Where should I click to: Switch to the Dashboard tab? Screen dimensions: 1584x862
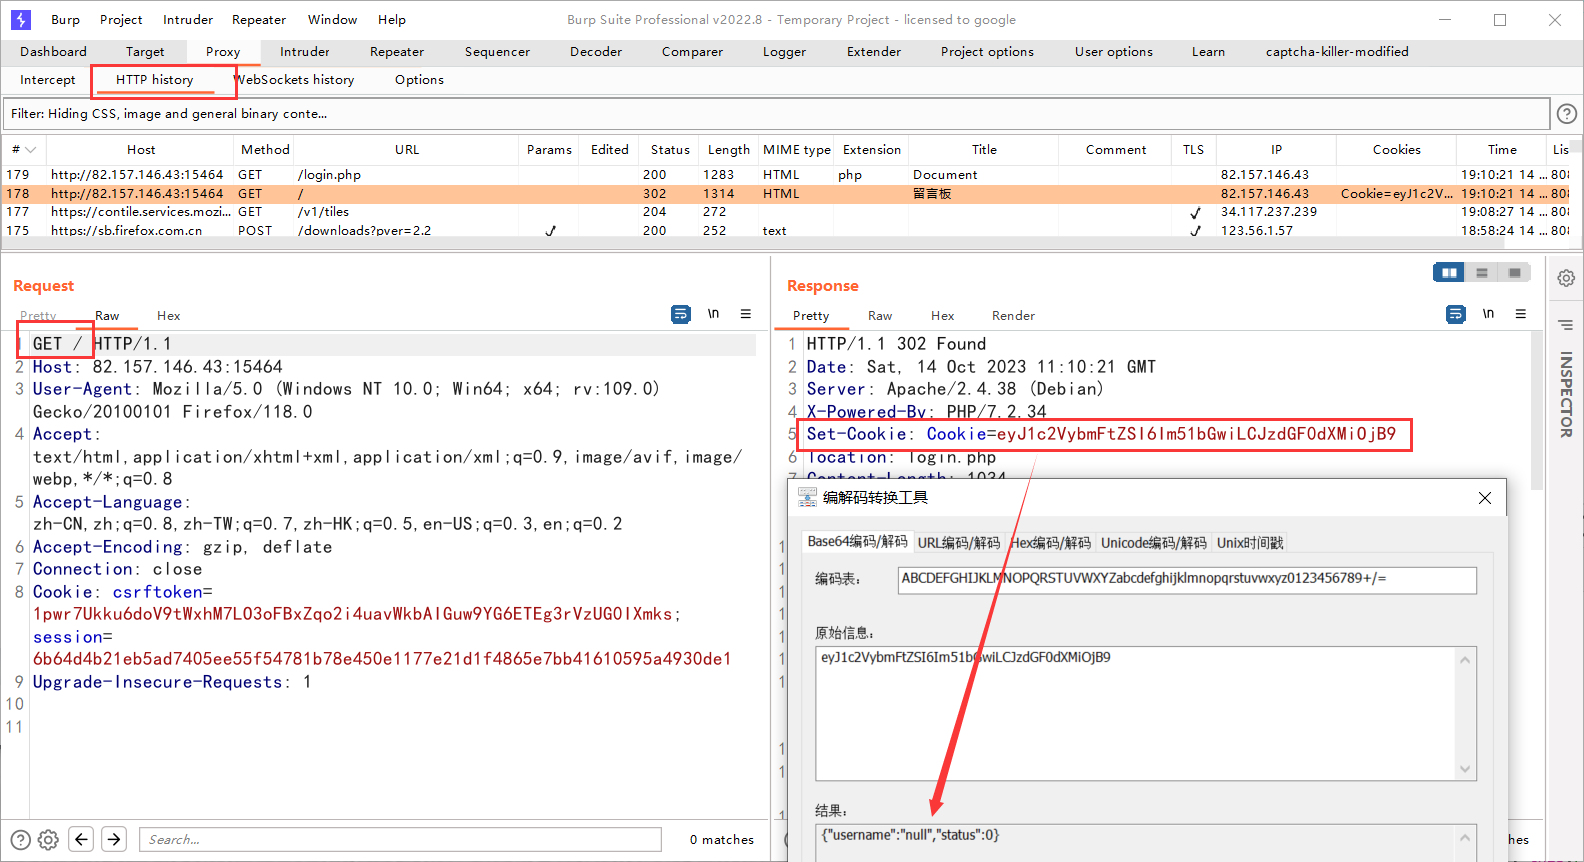53,51
